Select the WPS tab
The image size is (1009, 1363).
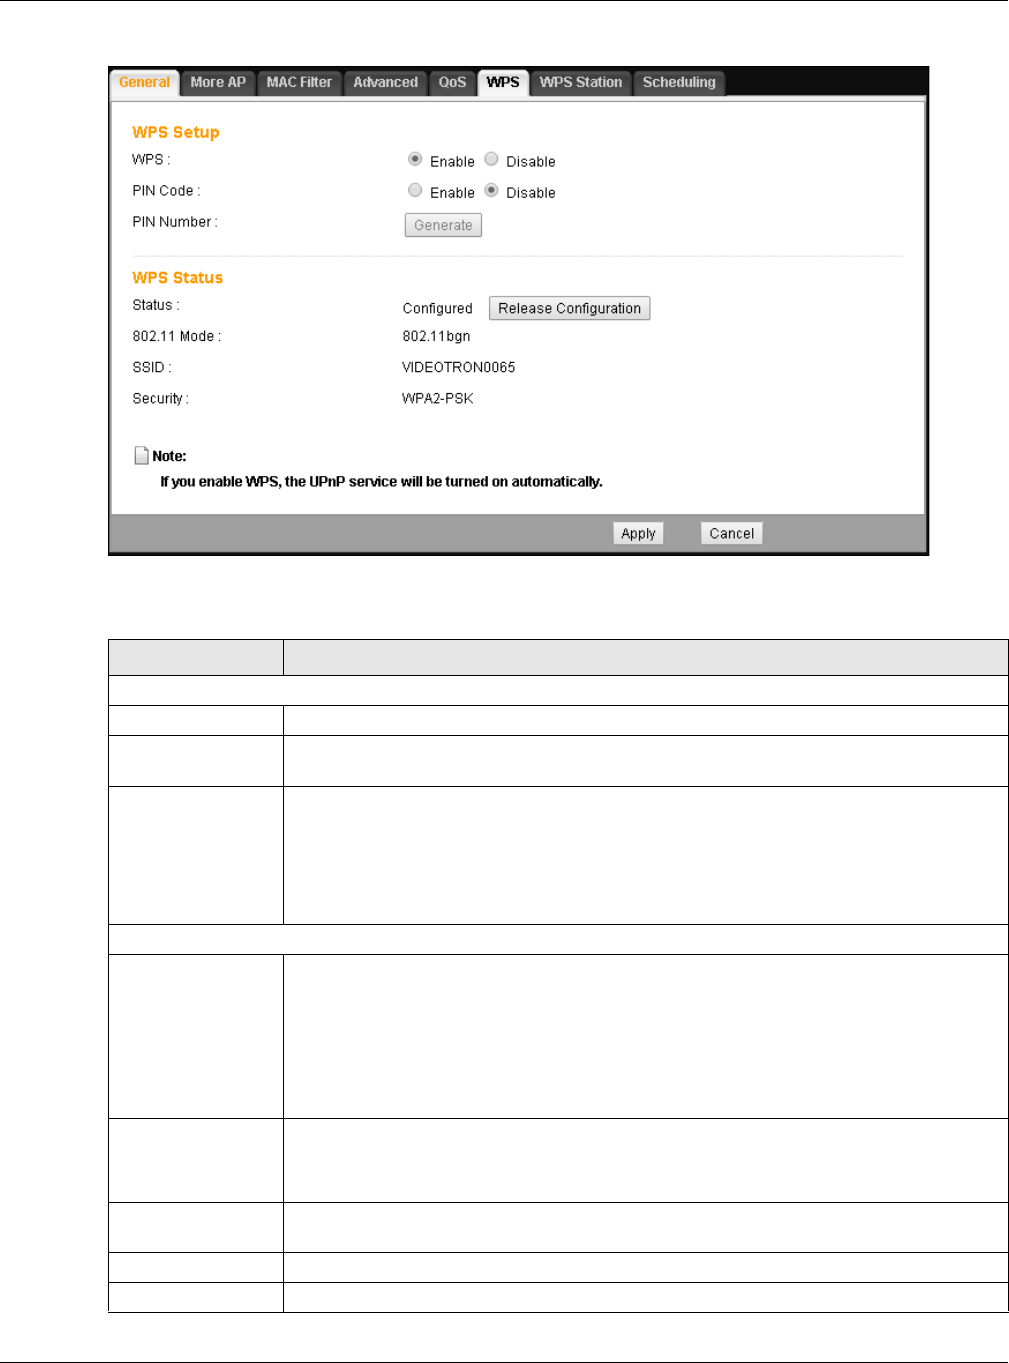coord(503,83)
